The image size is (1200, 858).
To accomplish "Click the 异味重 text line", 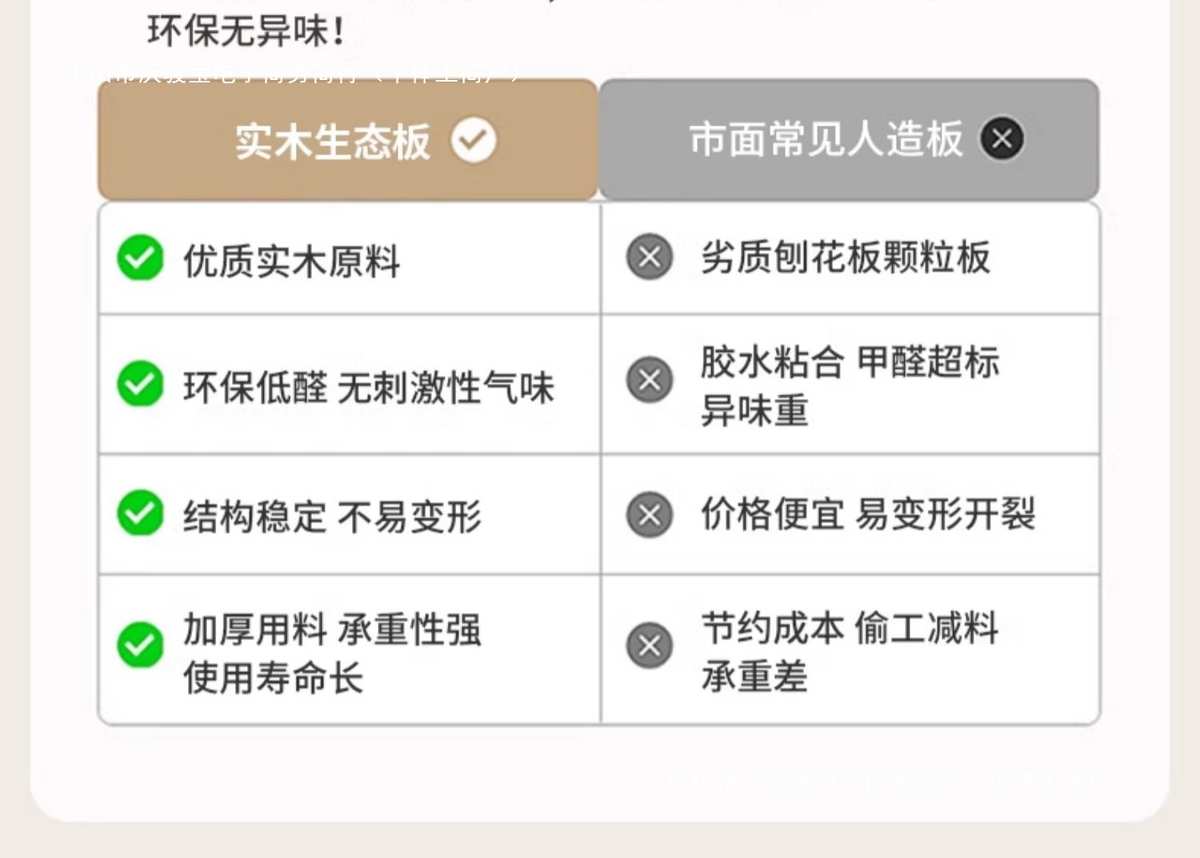I will (754, 411).
